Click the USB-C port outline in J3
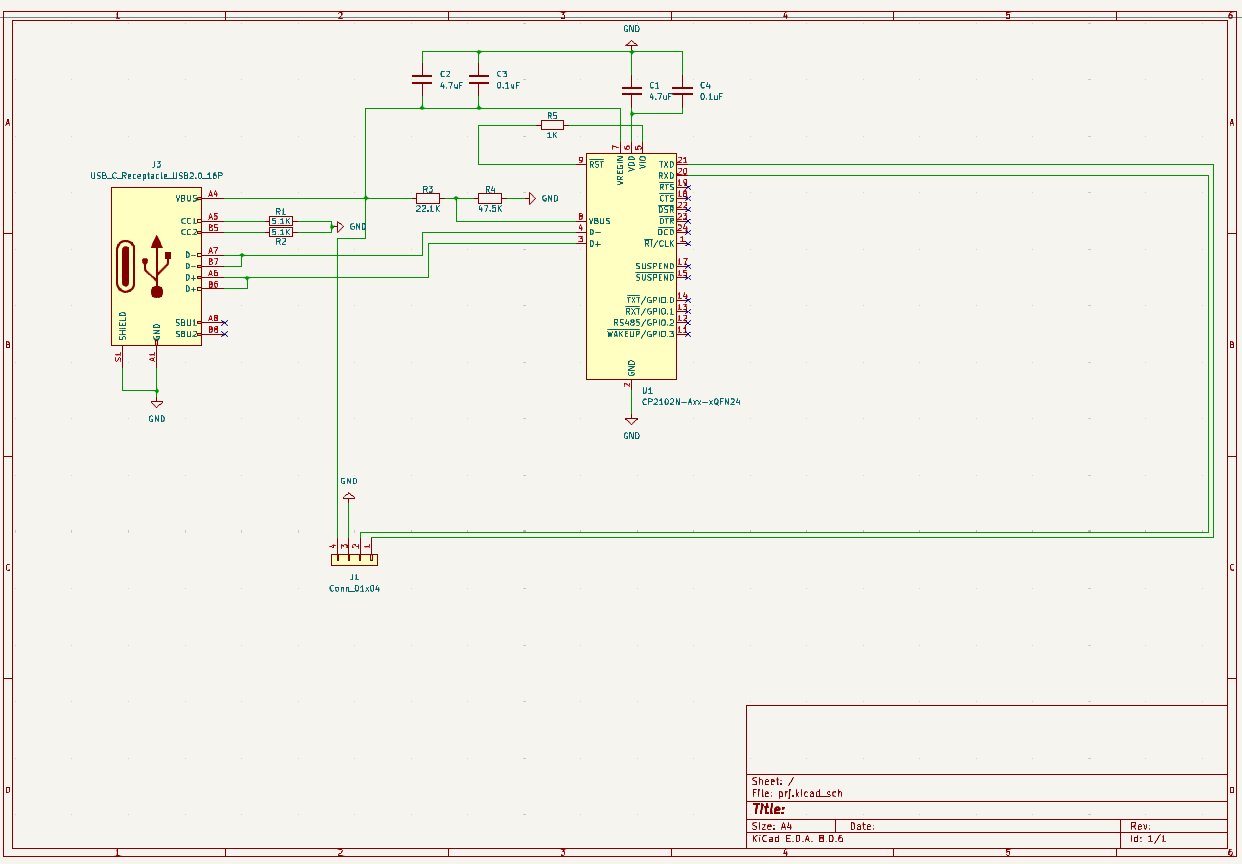The image size is (1242, 864). (125, 266)
